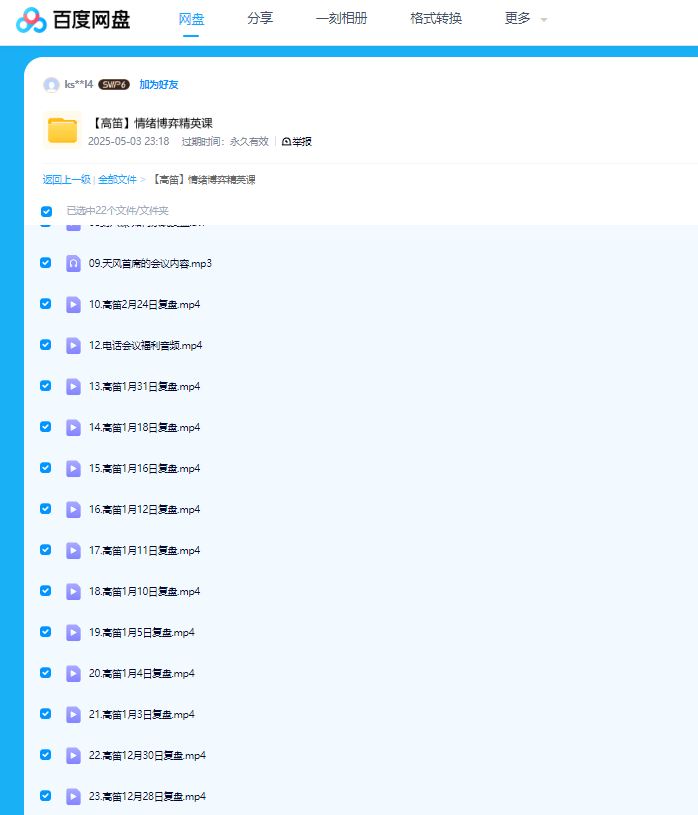
Task: Uncheck 19.高笛1月5日复盘.mp4 checkbox
Action: point(46,632)
